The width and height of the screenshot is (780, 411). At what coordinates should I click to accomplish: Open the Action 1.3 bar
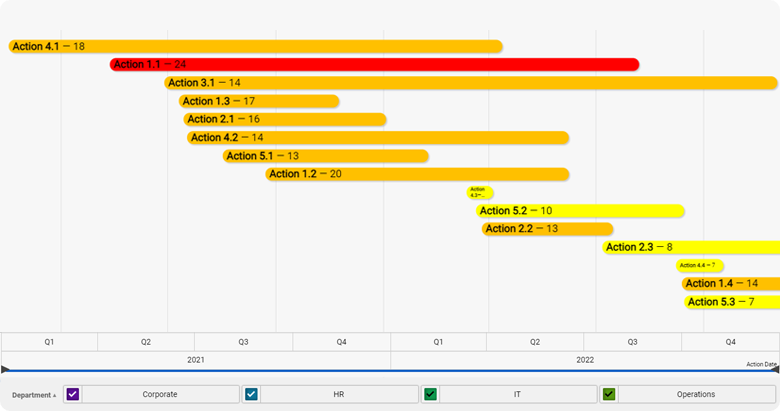click(259, 101)
